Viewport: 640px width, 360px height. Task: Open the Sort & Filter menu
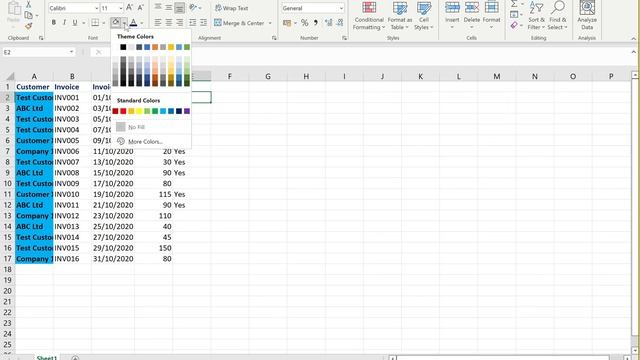[x=536, y=16]
